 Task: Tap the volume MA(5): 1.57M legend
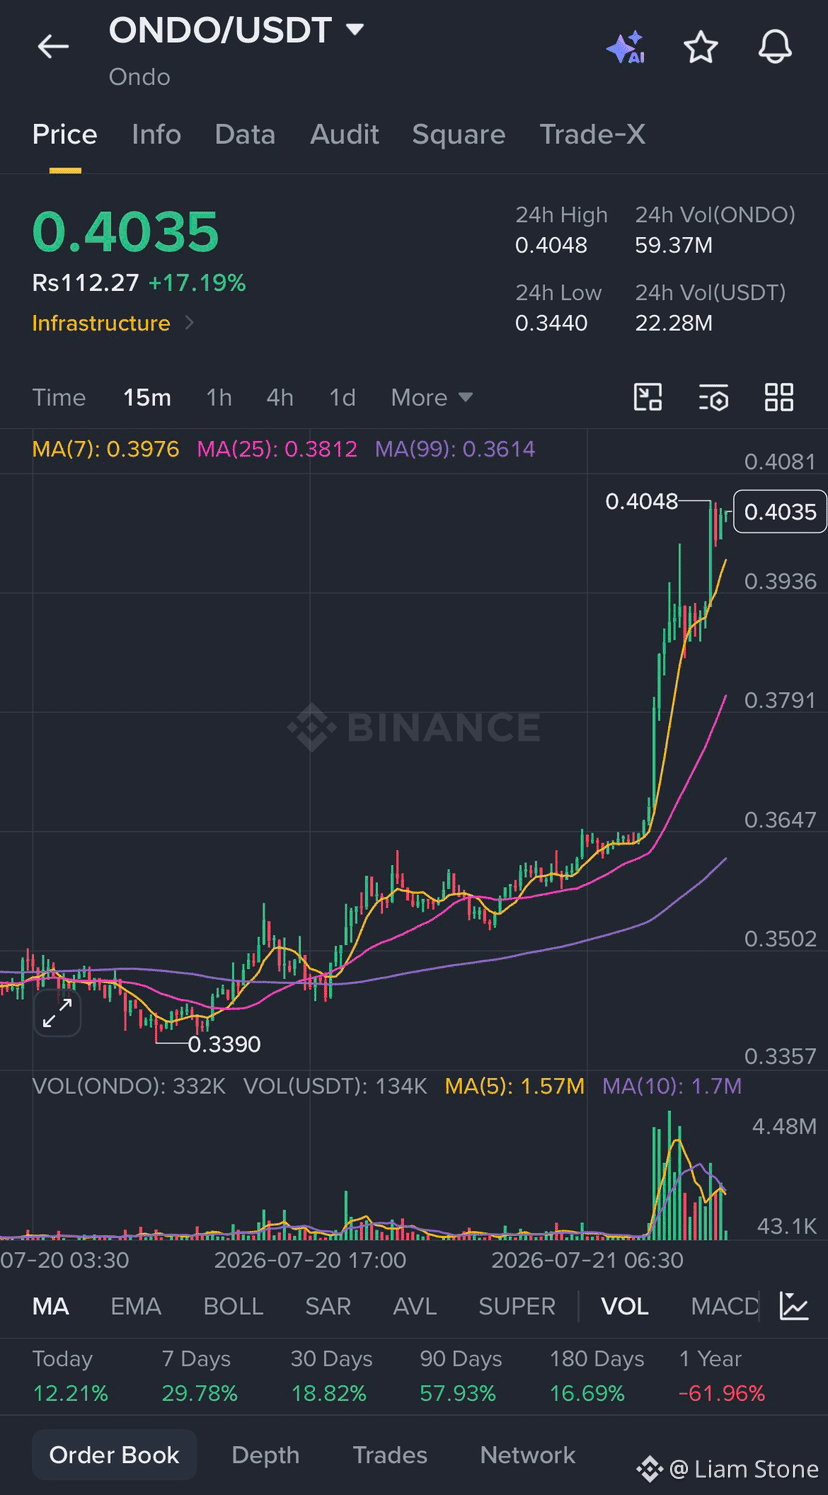[514, 1086]
